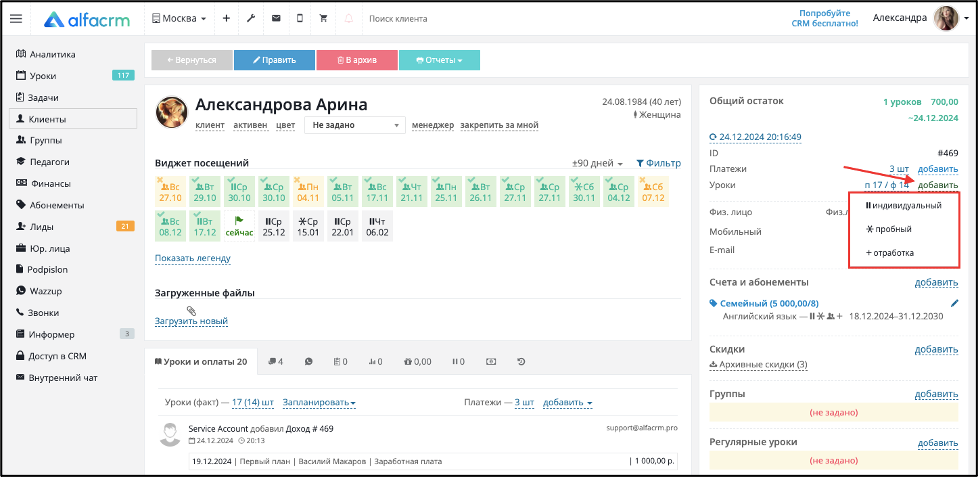The image size is (979, 479).
Task: Click the Ср 25.12 planned lesson cell
Action: pyautogui.click(x=273, y=226)
